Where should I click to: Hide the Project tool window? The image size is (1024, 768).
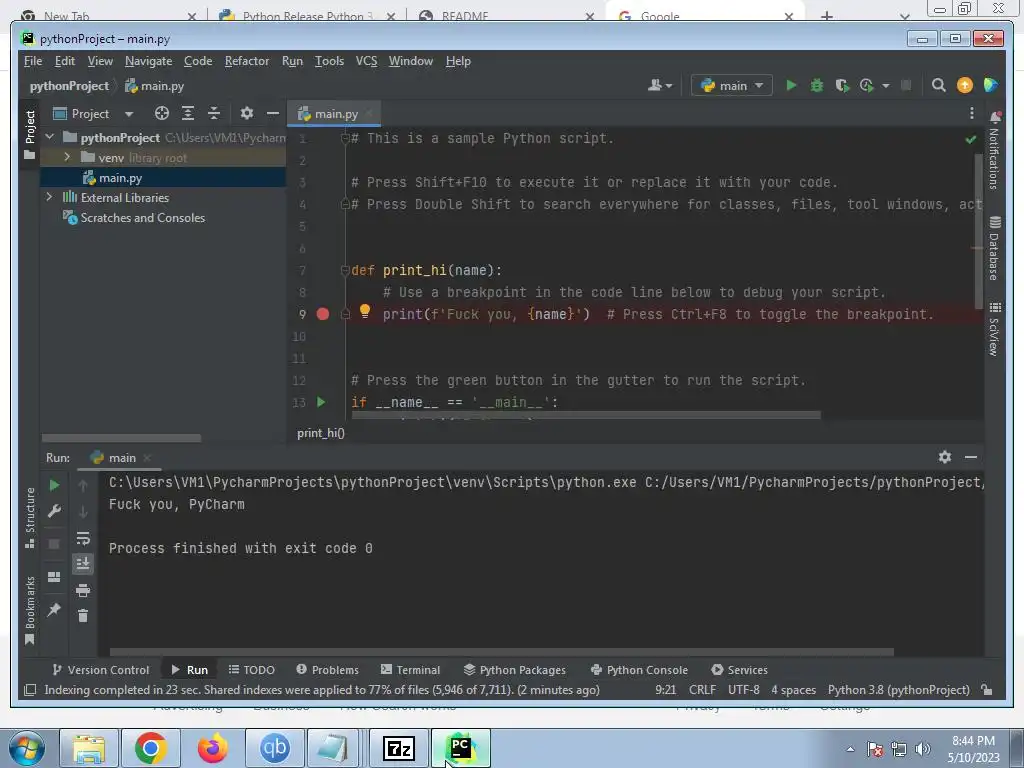coord(273,114)
